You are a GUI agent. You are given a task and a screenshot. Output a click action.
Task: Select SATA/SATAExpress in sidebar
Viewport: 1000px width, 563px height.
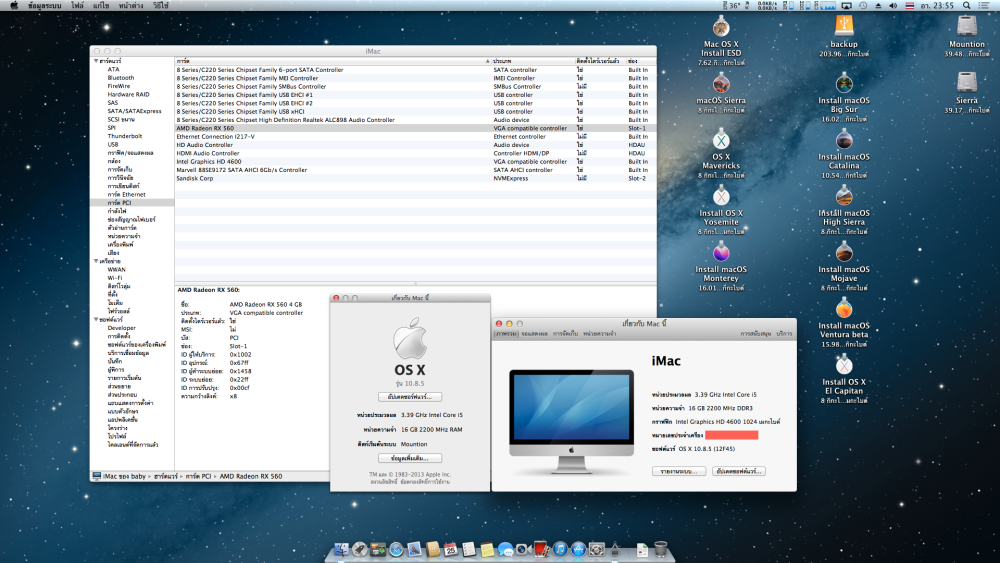(134, 111)
